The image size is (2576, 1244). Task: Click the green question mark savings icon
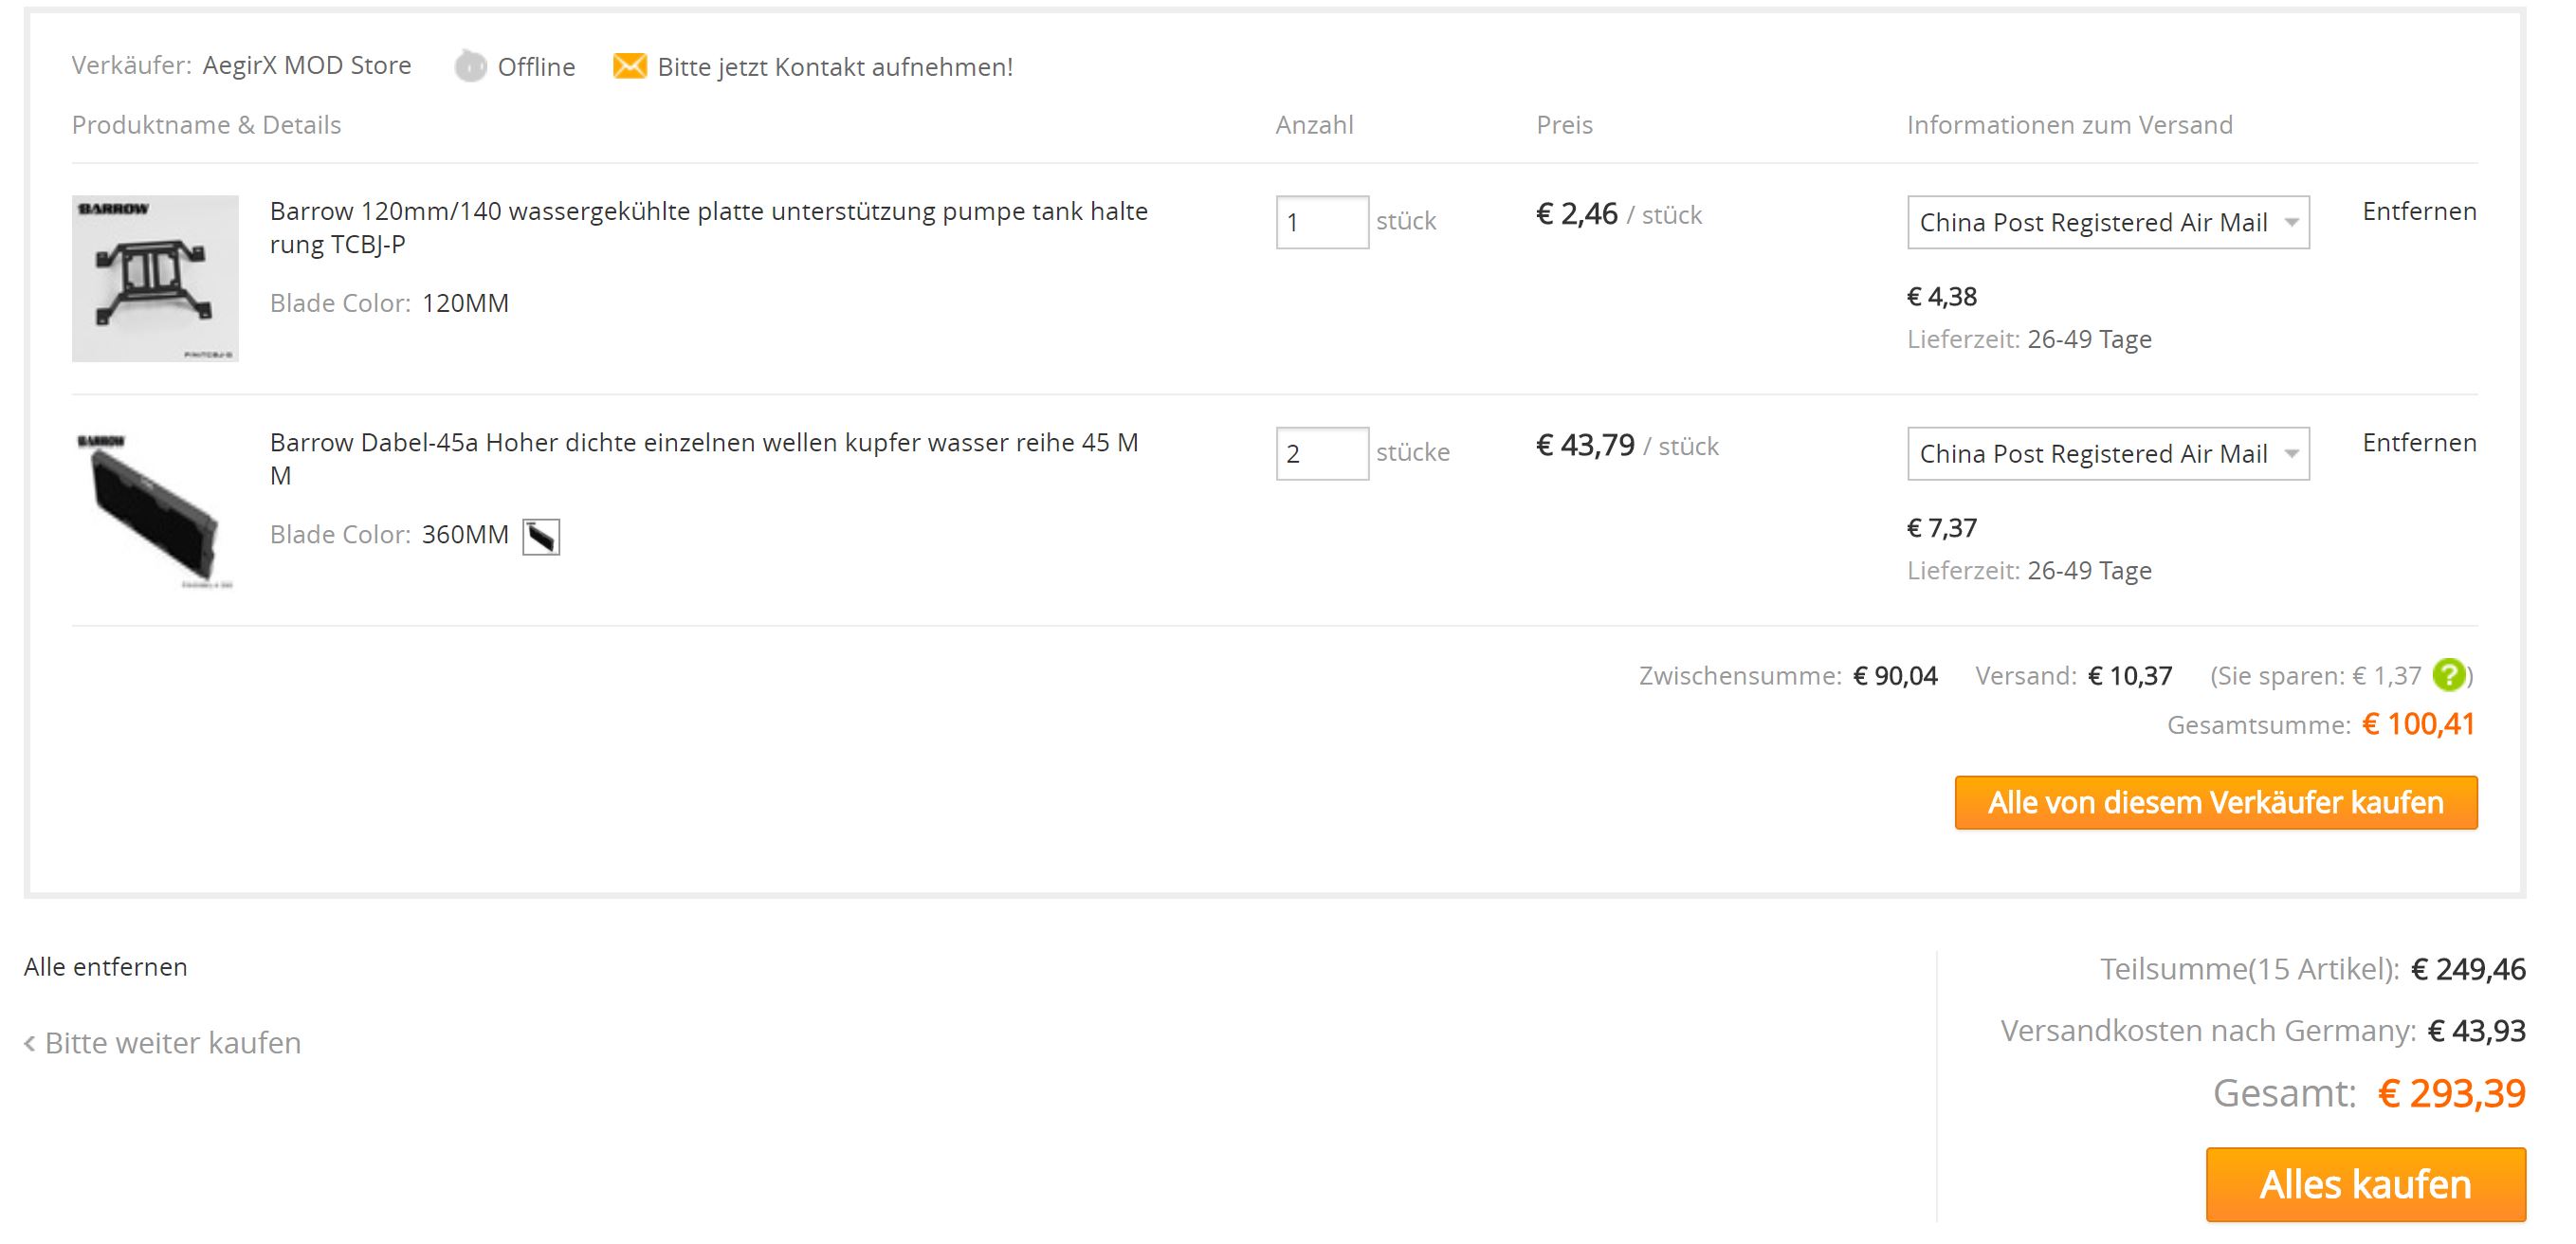click(x=2448, y=675)
